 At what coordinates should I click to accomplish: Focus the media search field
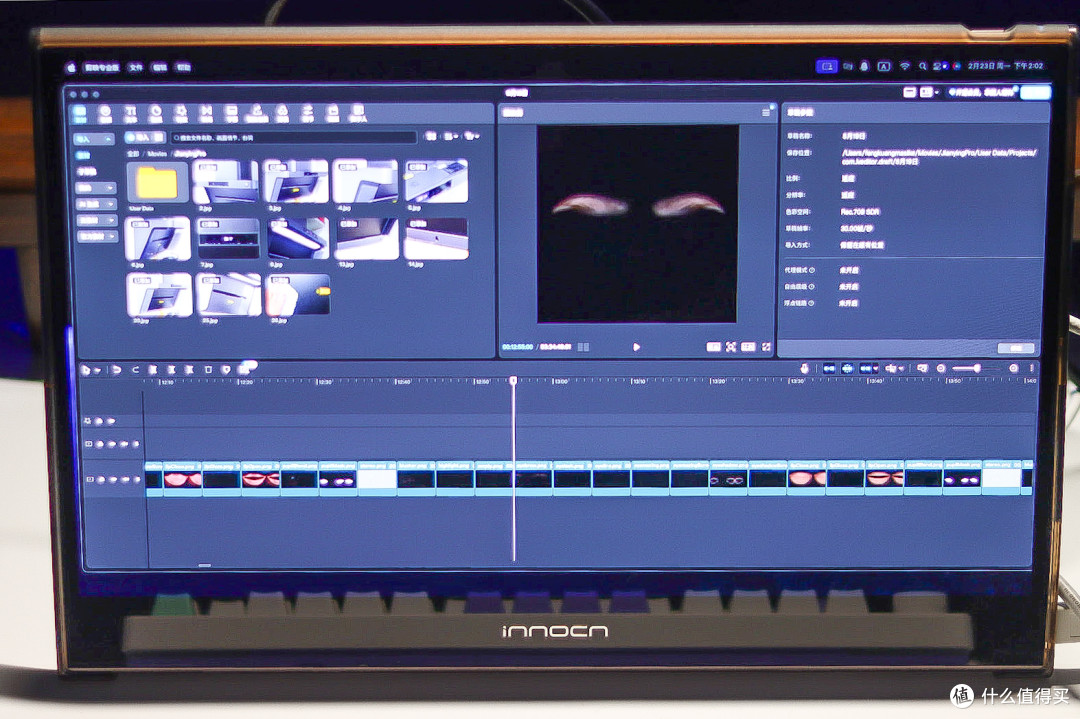[x=294, y=138]
